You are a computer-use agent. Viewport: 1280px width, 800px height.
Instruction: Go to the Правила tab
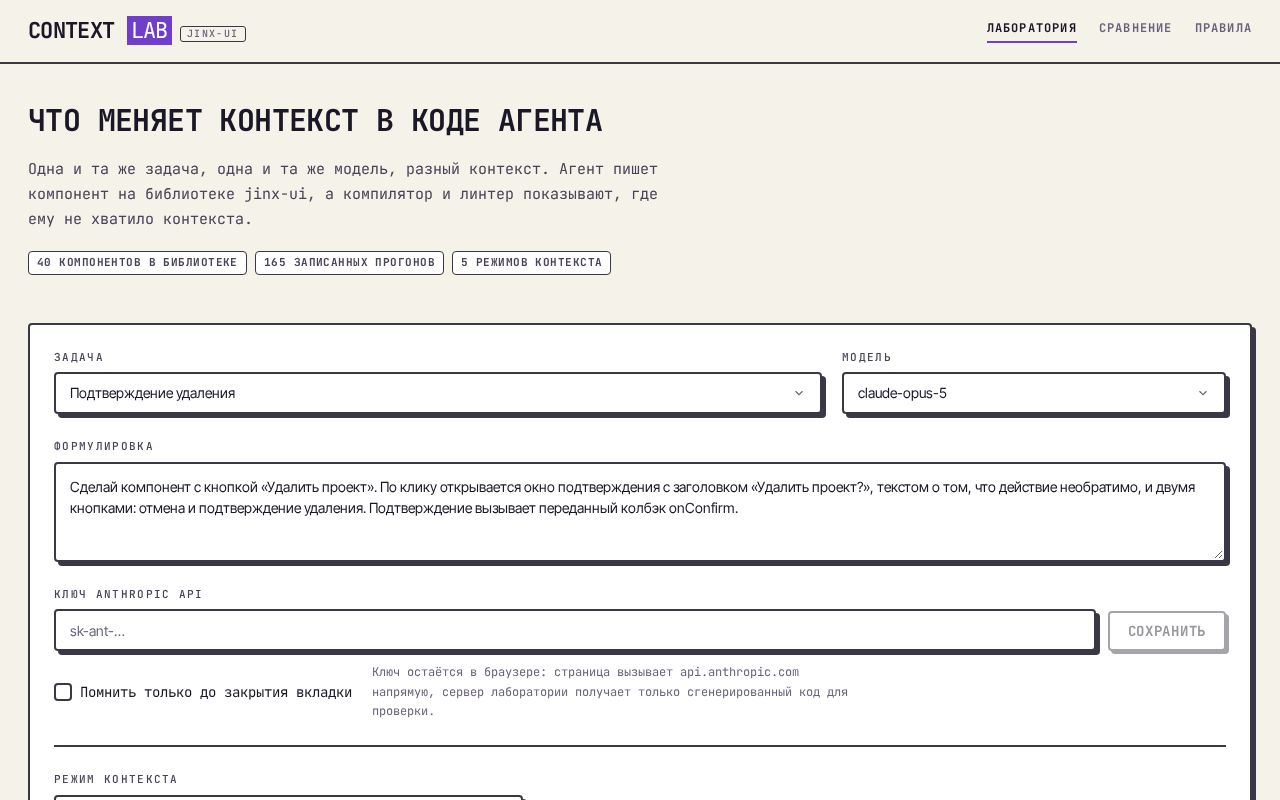click(x=1223, y=28)
